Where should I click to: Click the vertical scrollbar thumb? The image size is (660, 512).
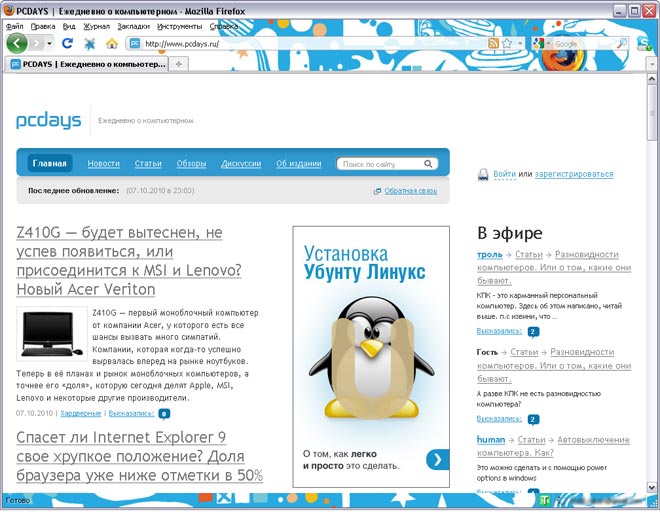[x=652, y=112]
